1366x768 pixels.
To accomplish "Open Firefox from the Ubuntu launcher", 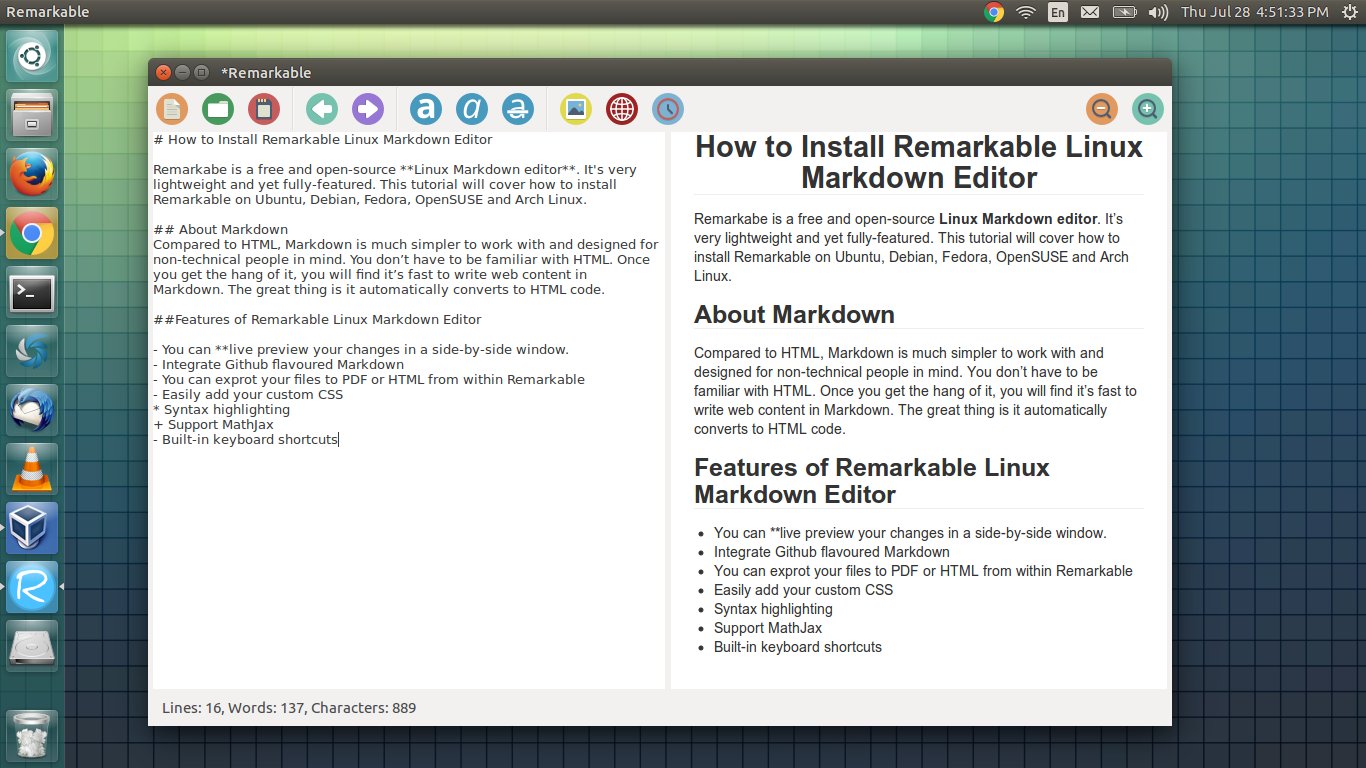I will [32, 175].
